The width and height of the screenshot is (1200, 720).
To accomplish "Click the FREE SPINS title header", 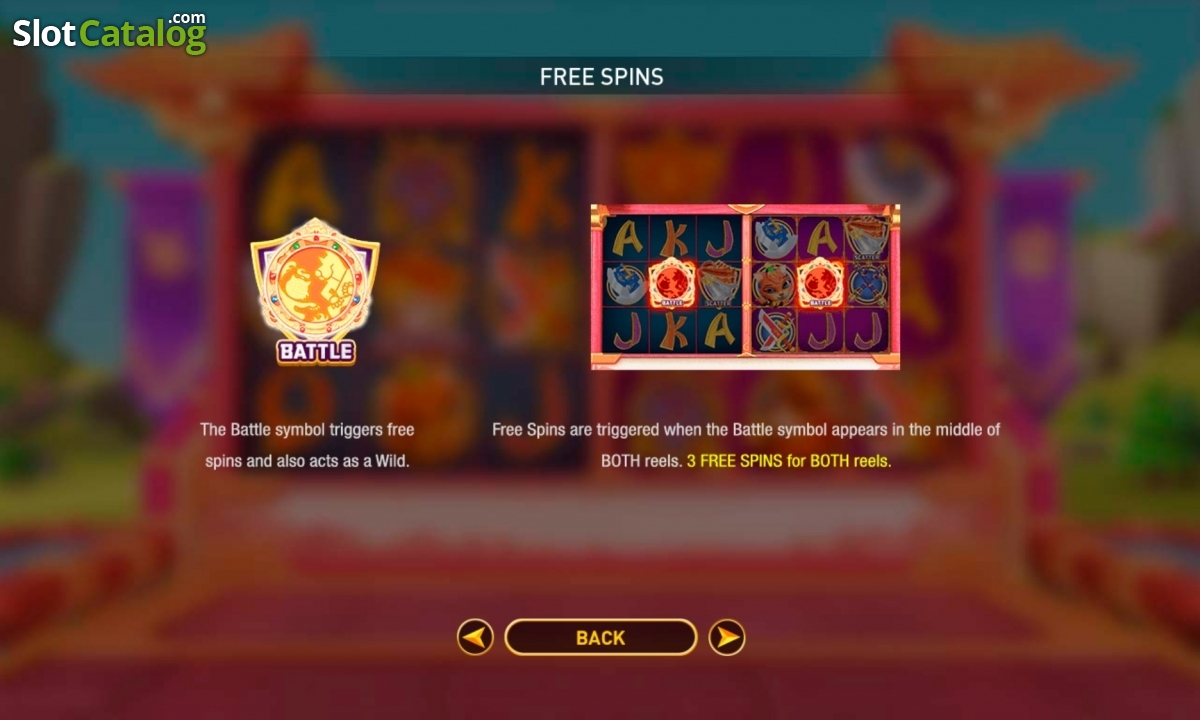I will click(601, 77).
